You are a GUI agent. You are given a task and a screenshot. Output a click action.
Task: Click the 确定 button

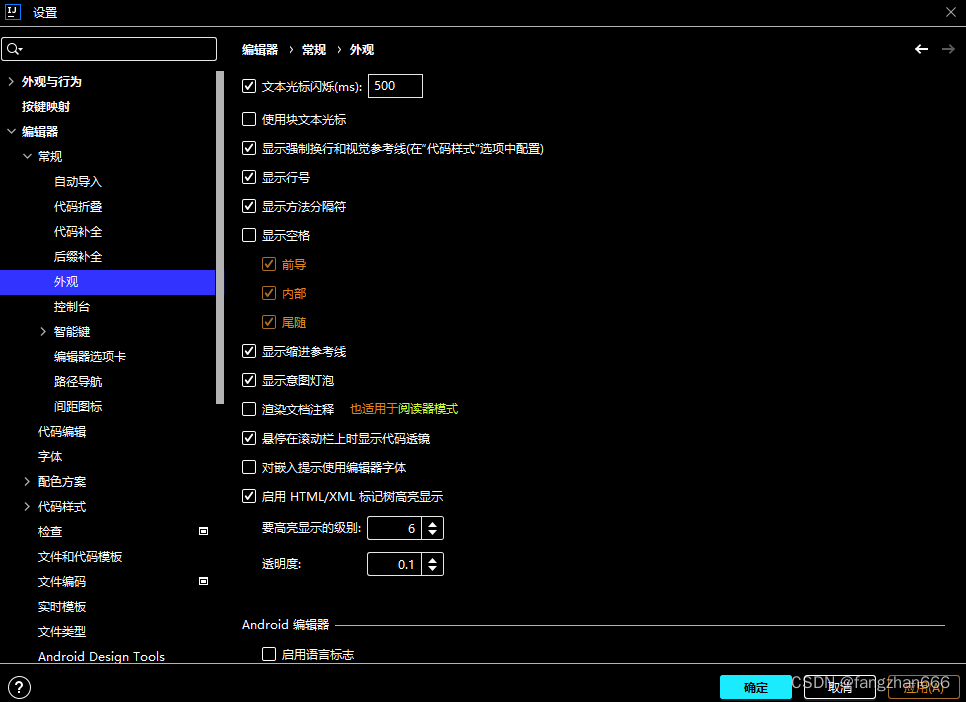click(755, 687)
